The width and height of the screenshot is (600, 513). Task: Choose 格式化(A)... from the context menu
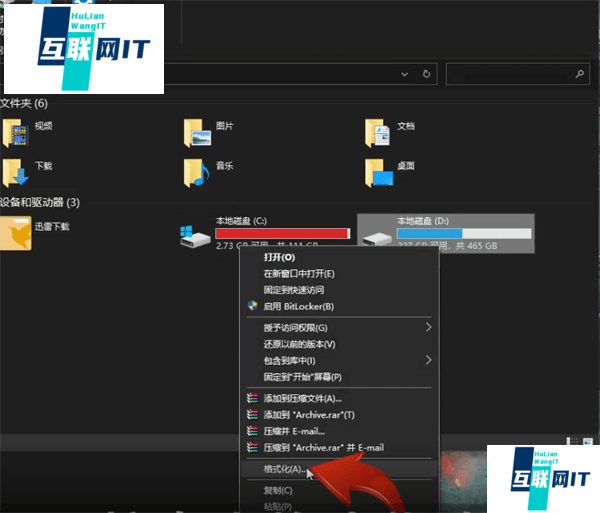pyautogui.click(x=284, y=468)
